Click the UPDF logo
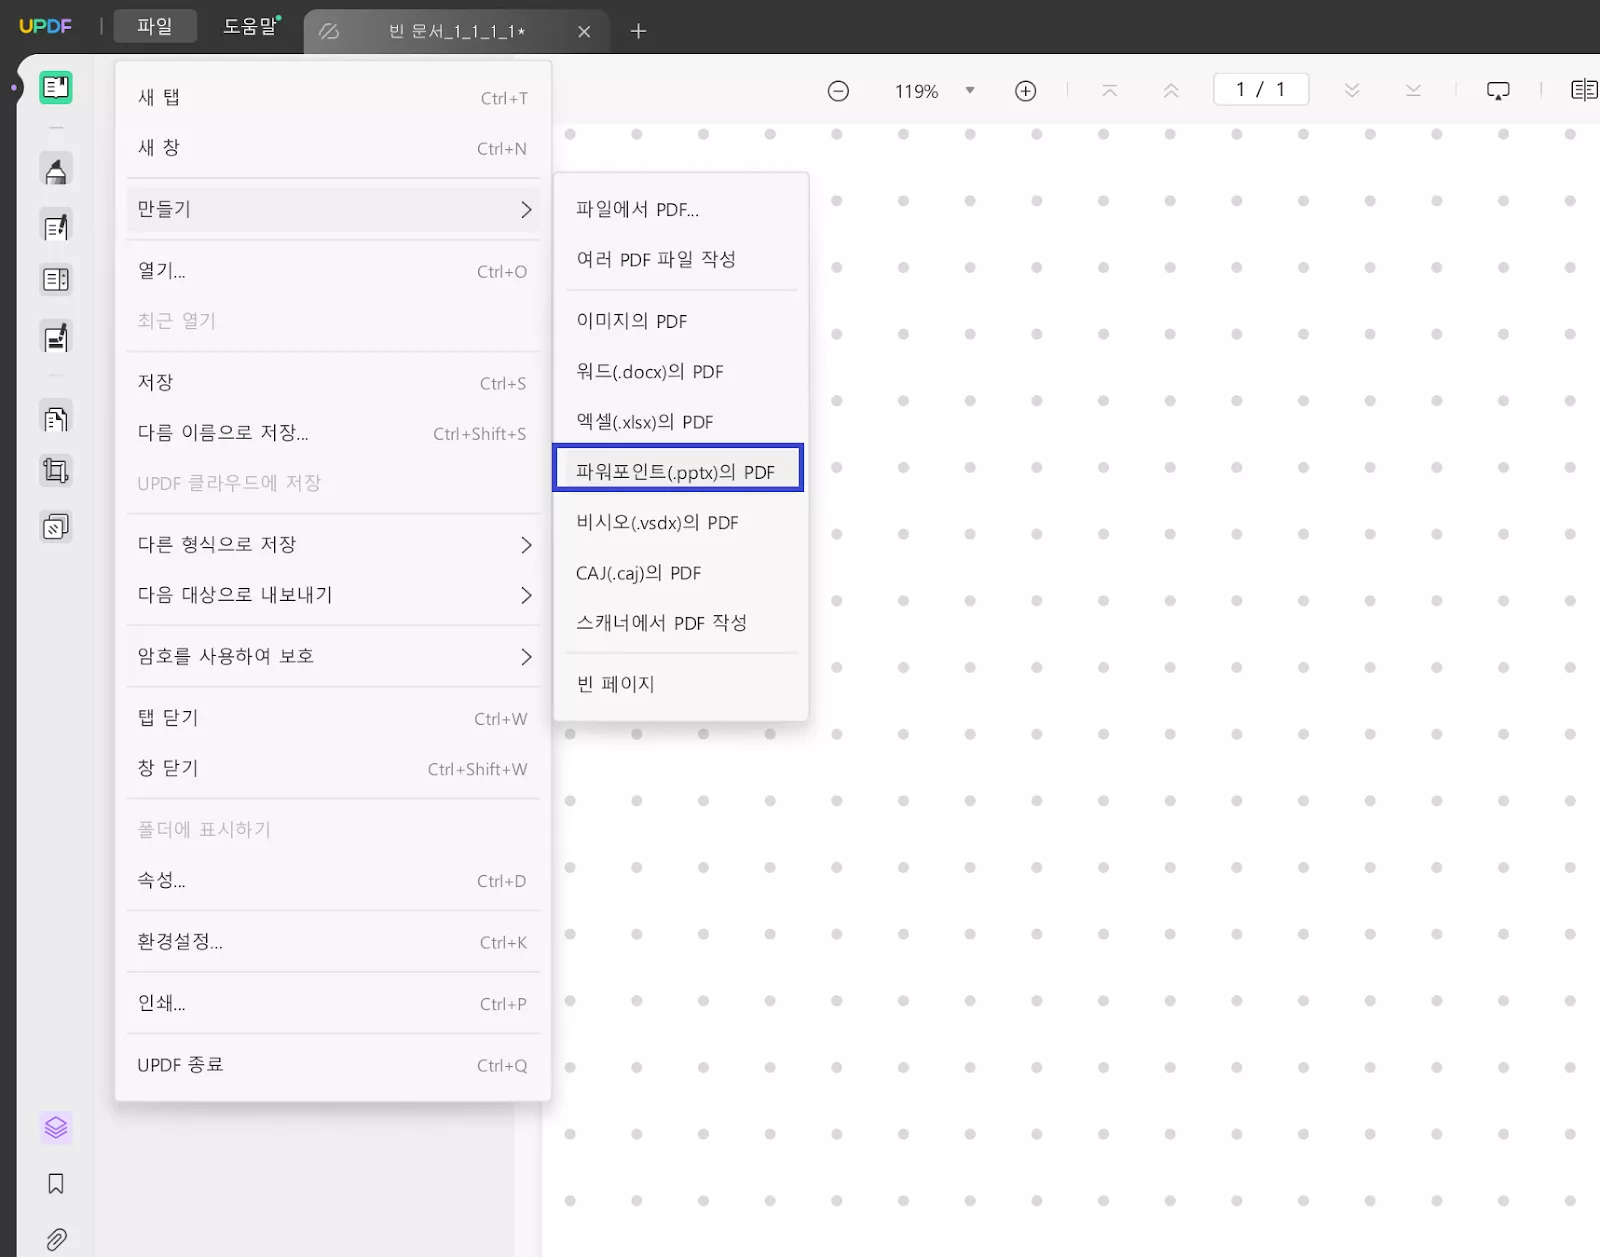Image resolution: width=1600 pixels, height=1257 pixels. point(46,26)
